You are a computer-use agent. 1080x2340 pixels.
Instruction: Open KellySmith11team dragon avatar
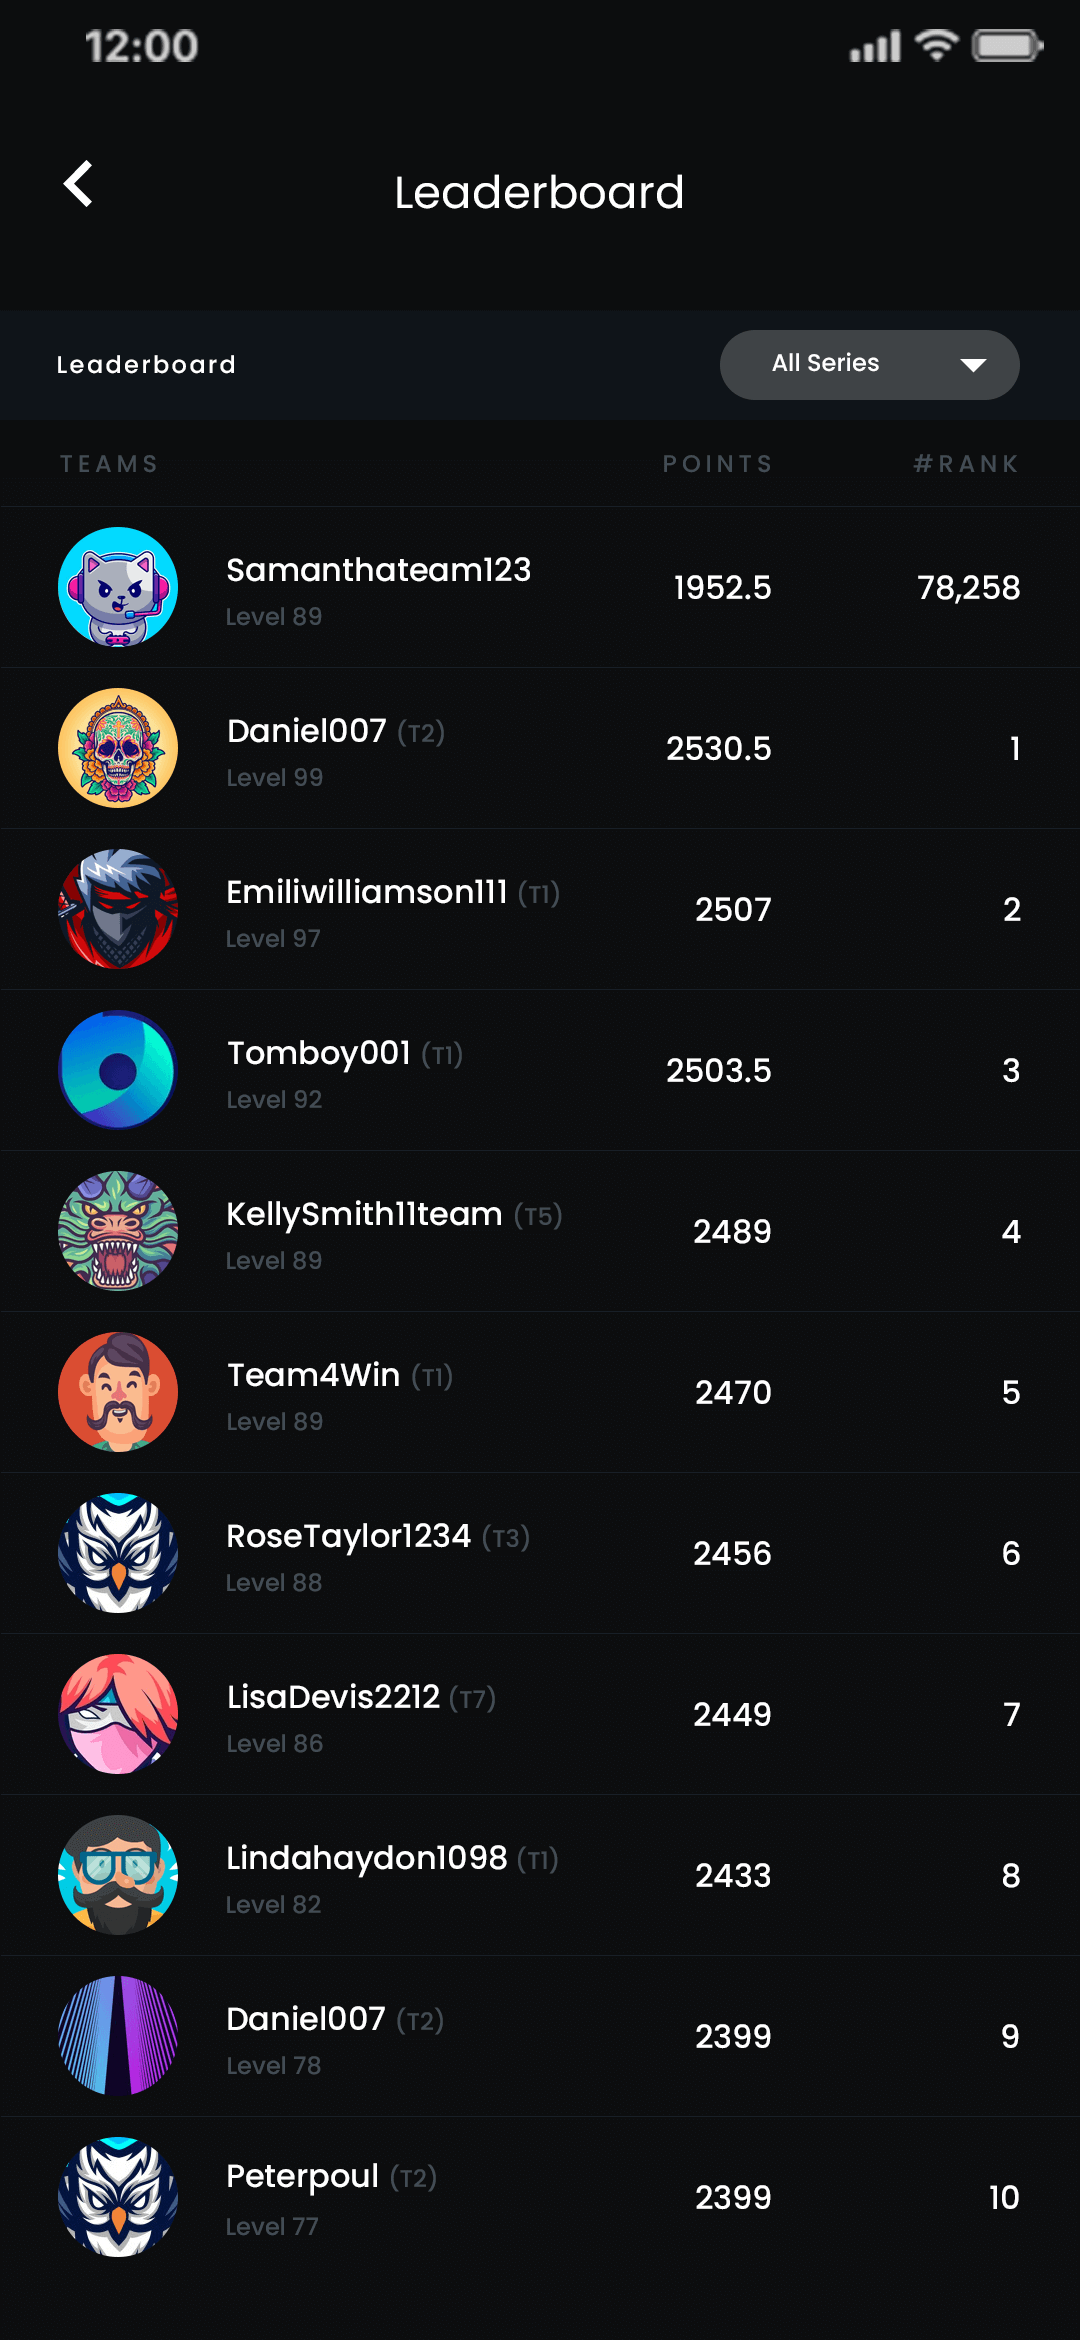pyautogui.click(x=118, y=1231)
